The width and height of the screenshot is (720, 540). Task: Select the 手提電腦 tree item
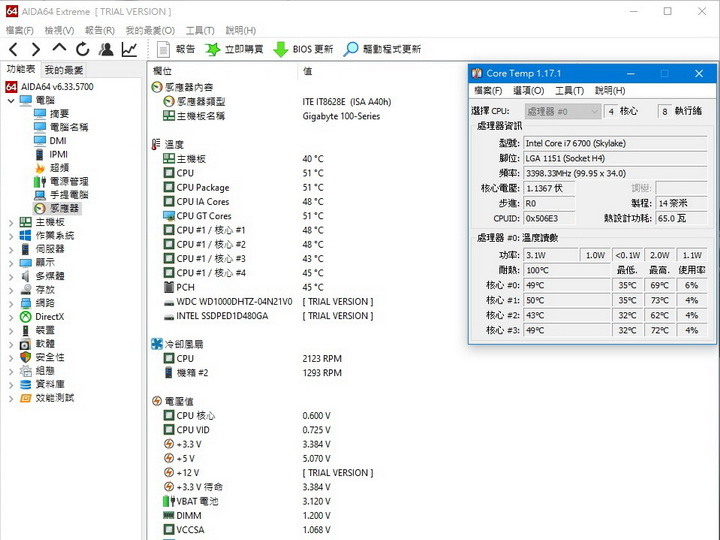tap(69, 195)
